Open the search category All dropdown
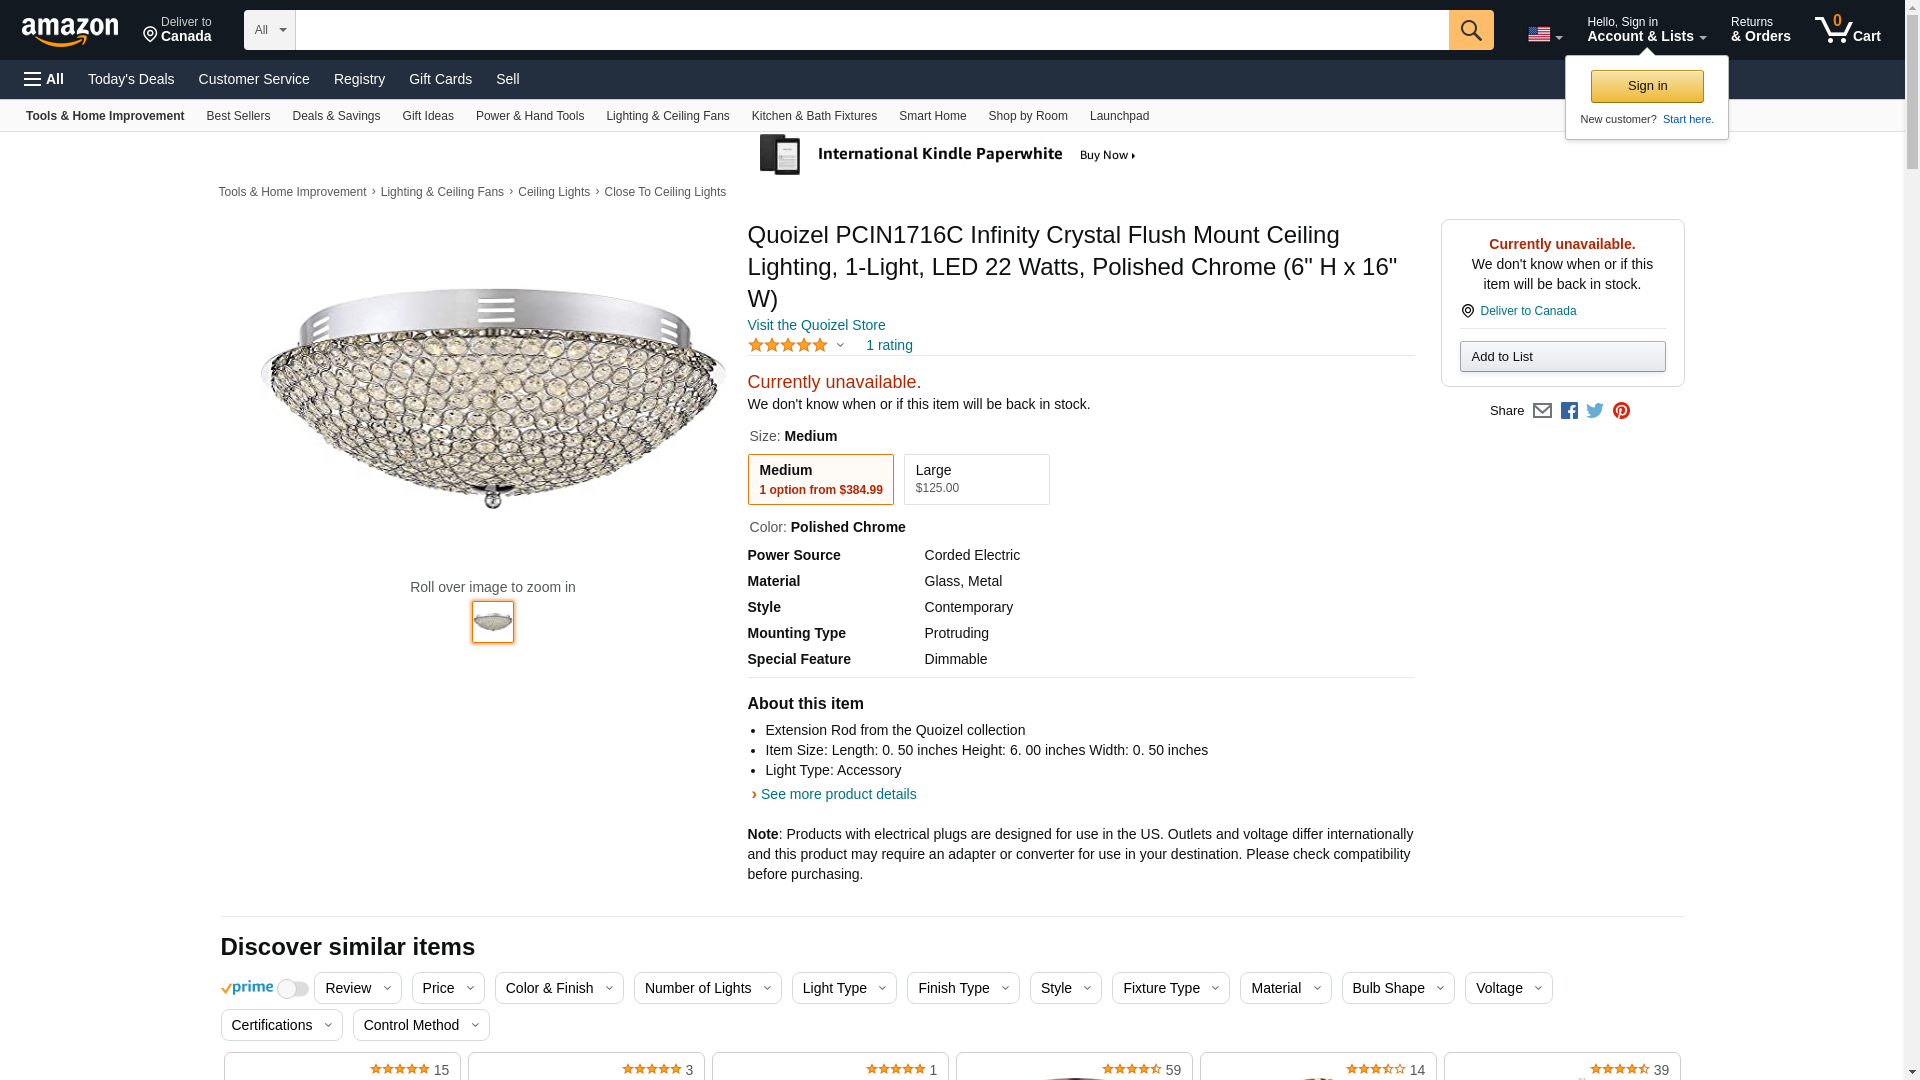This screenshot has width=1920, height=1080. (270, 30)
